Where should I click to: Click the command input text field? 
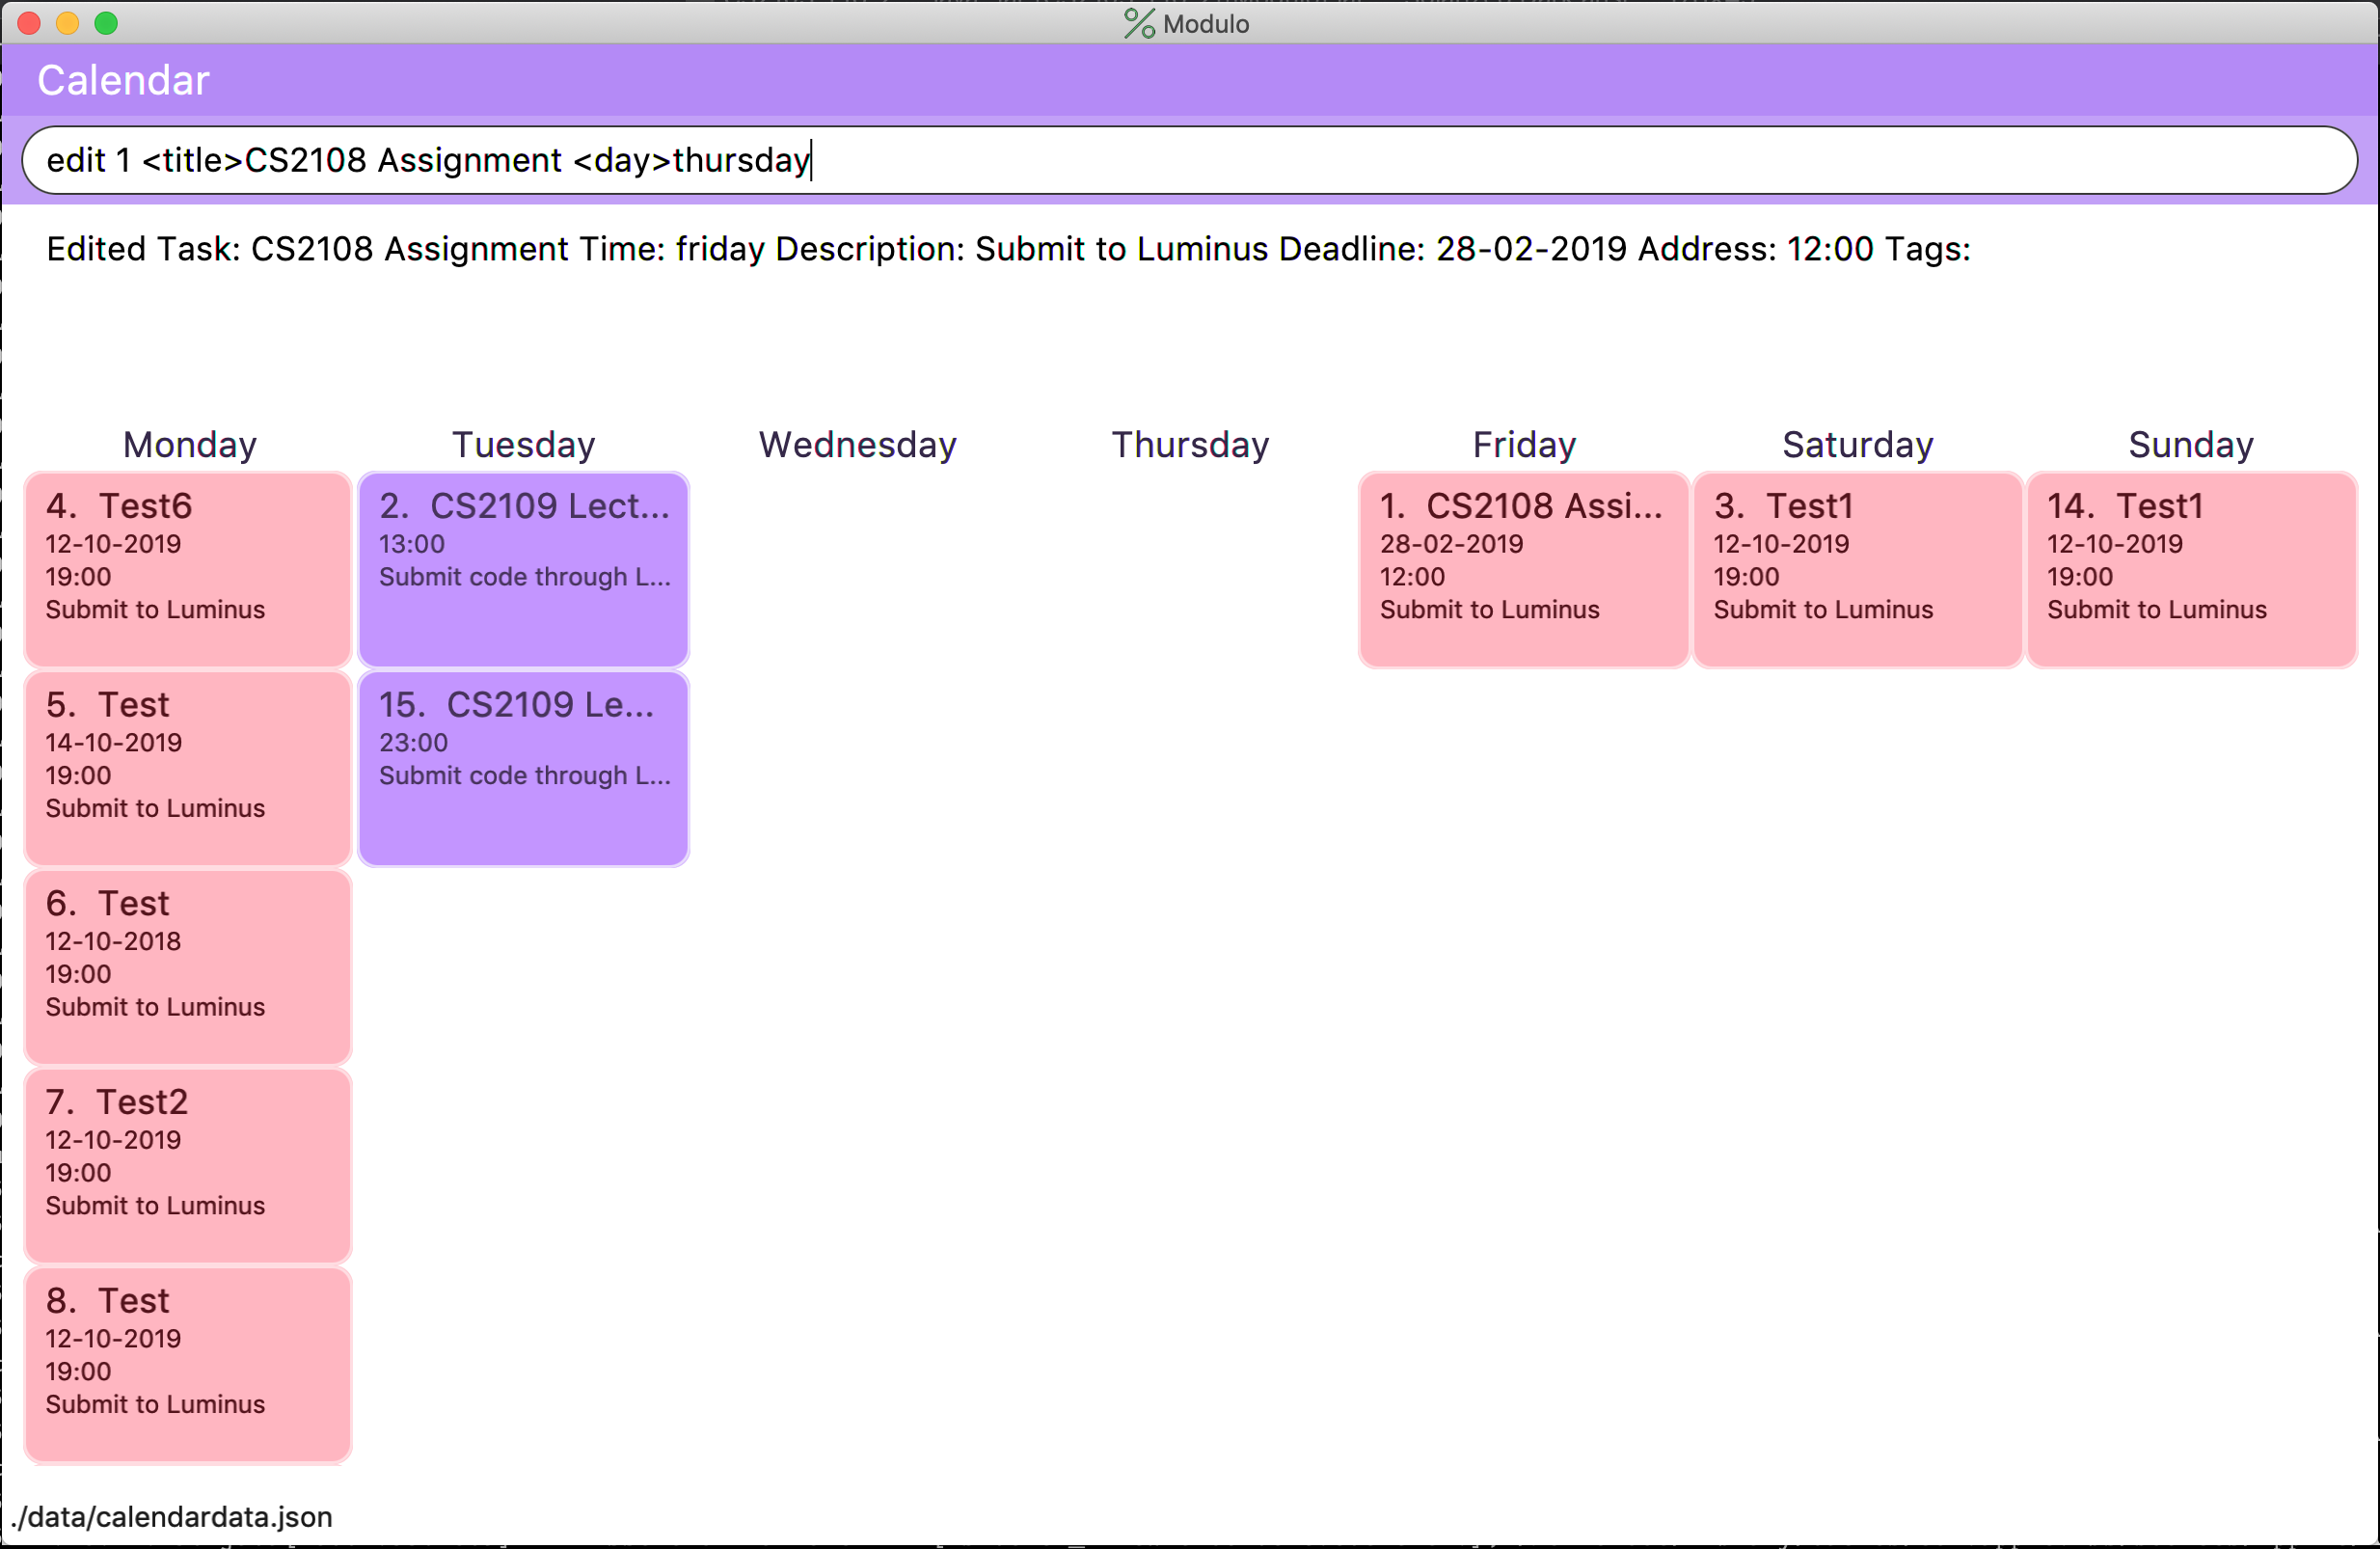click(x=1188, y=160)
